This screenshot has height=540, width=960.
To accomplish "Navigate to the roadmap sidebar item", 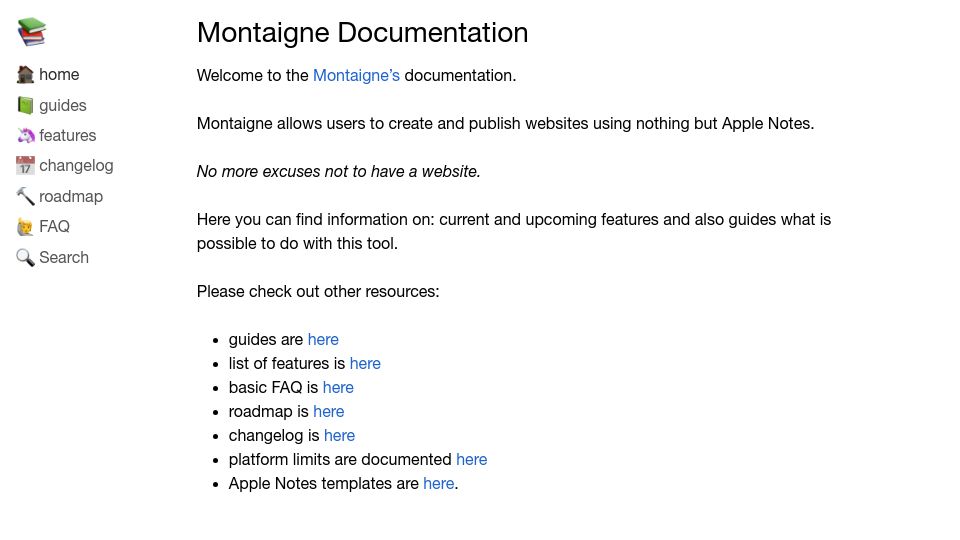I will click(x=71, y=197).
